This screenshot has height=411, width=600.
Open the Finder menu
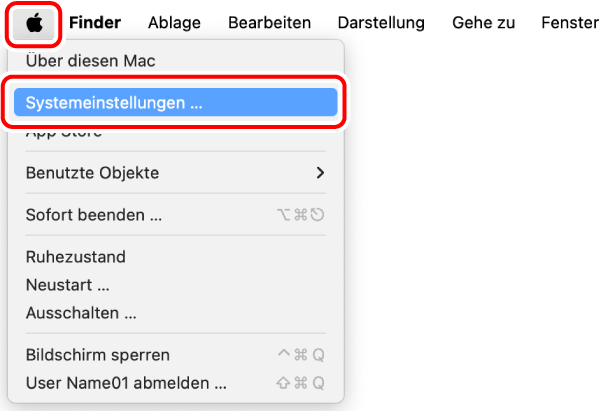point(95,22)
